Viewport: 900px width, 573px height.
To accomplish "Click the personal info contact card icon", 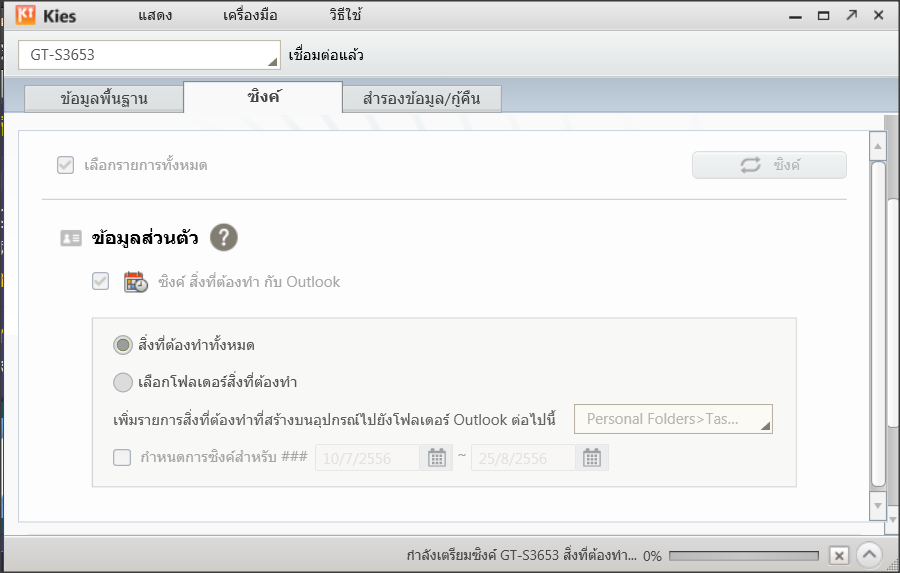I will [71, 238].
